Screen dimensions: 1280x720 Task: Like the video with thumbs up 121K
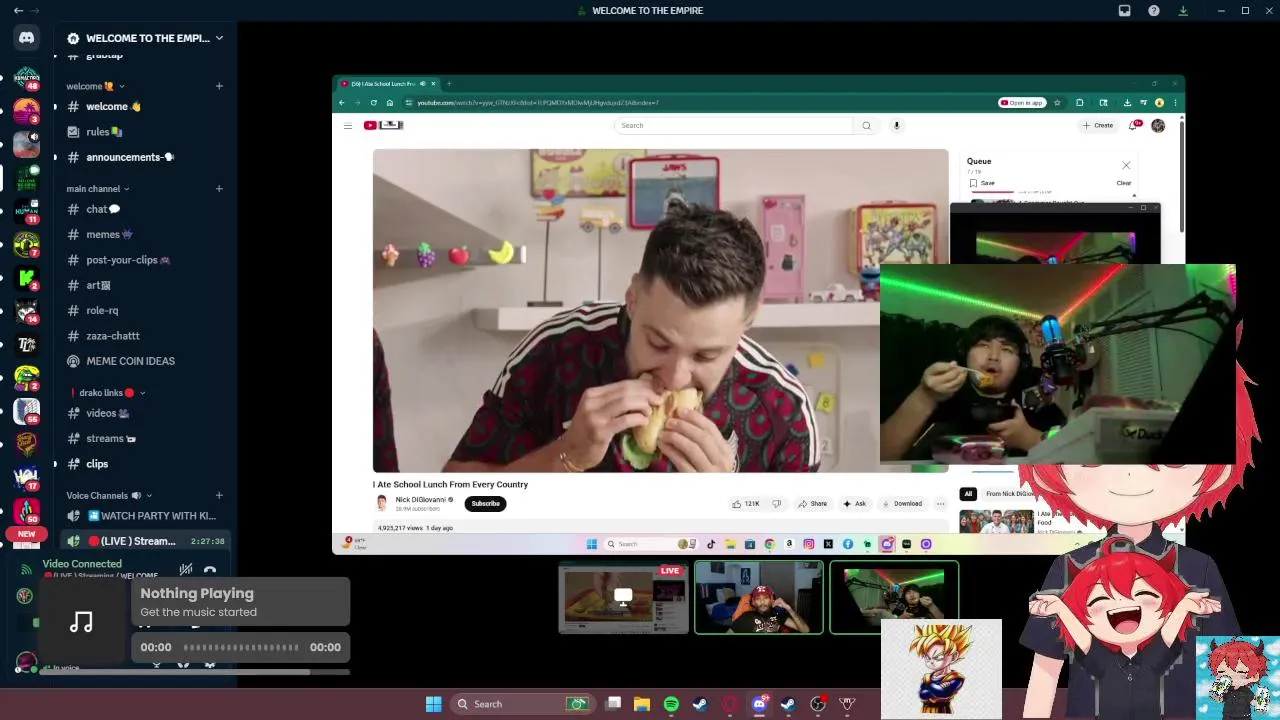point(745,503)
